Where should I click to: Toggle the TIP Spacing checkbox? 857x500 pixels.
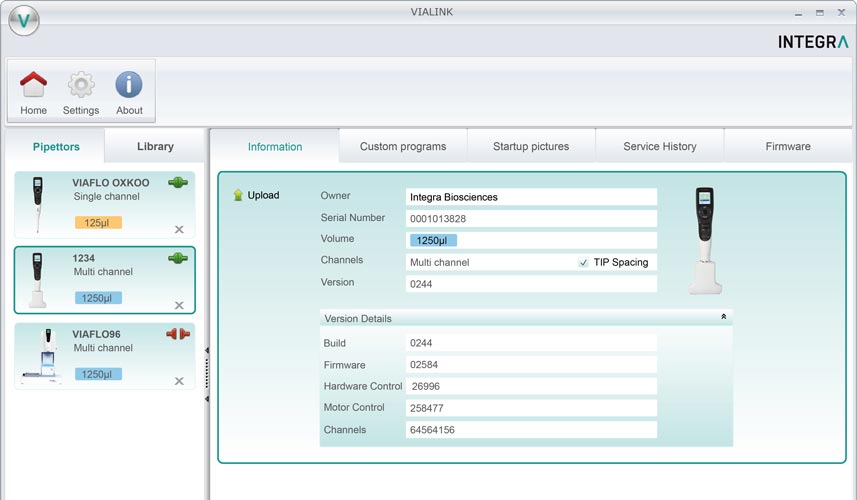[x=583, y=262]
